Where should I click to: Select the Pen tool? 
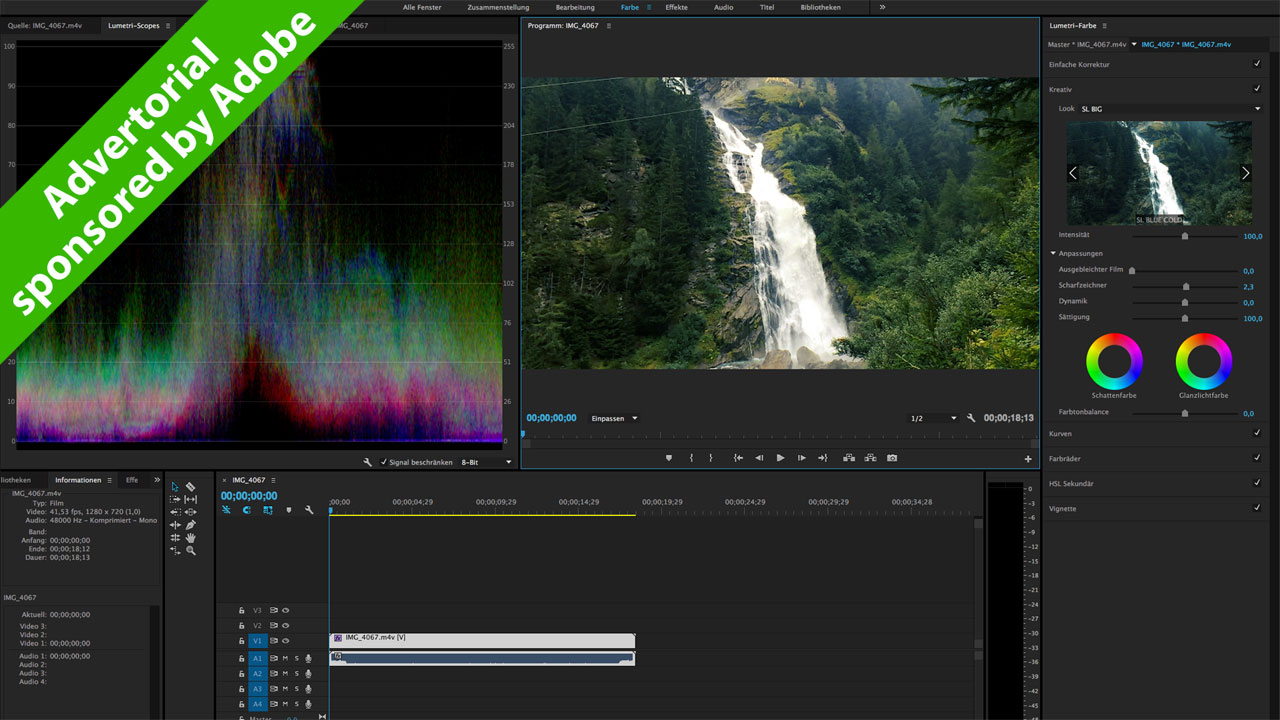point(190,525)
